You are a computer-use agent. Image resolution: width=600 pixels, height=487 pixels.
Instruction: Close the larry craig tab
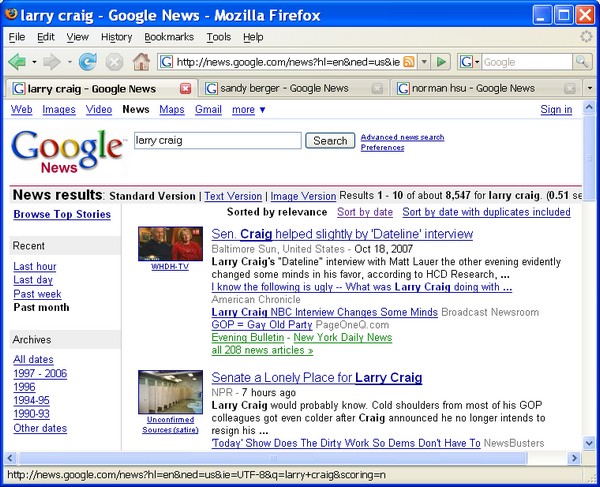tap(186, 89)
